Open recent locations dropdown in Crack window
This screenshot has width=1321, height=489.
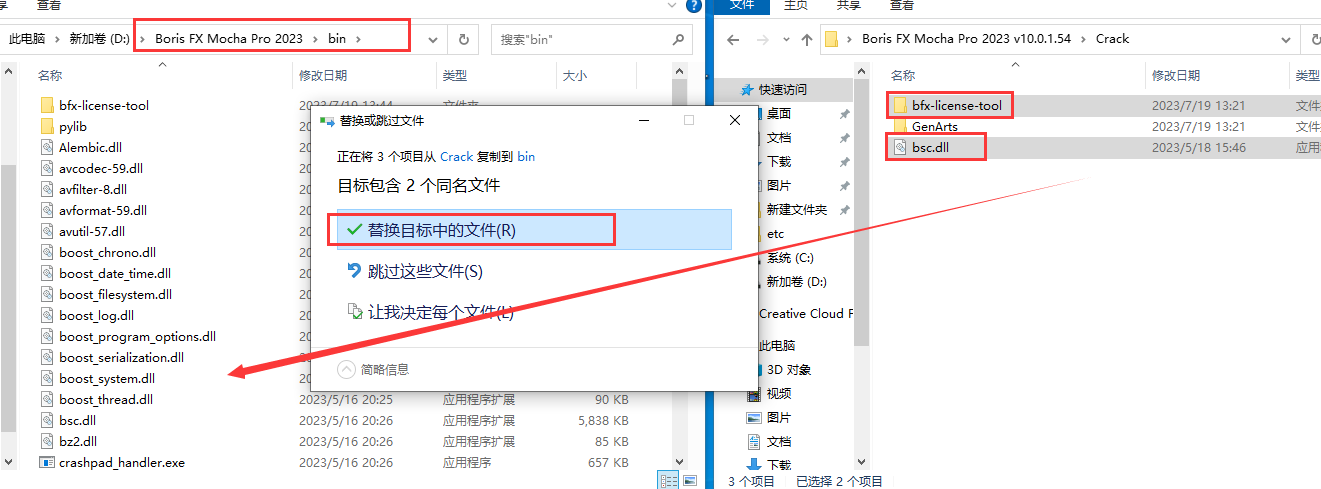tap(784, 39)
